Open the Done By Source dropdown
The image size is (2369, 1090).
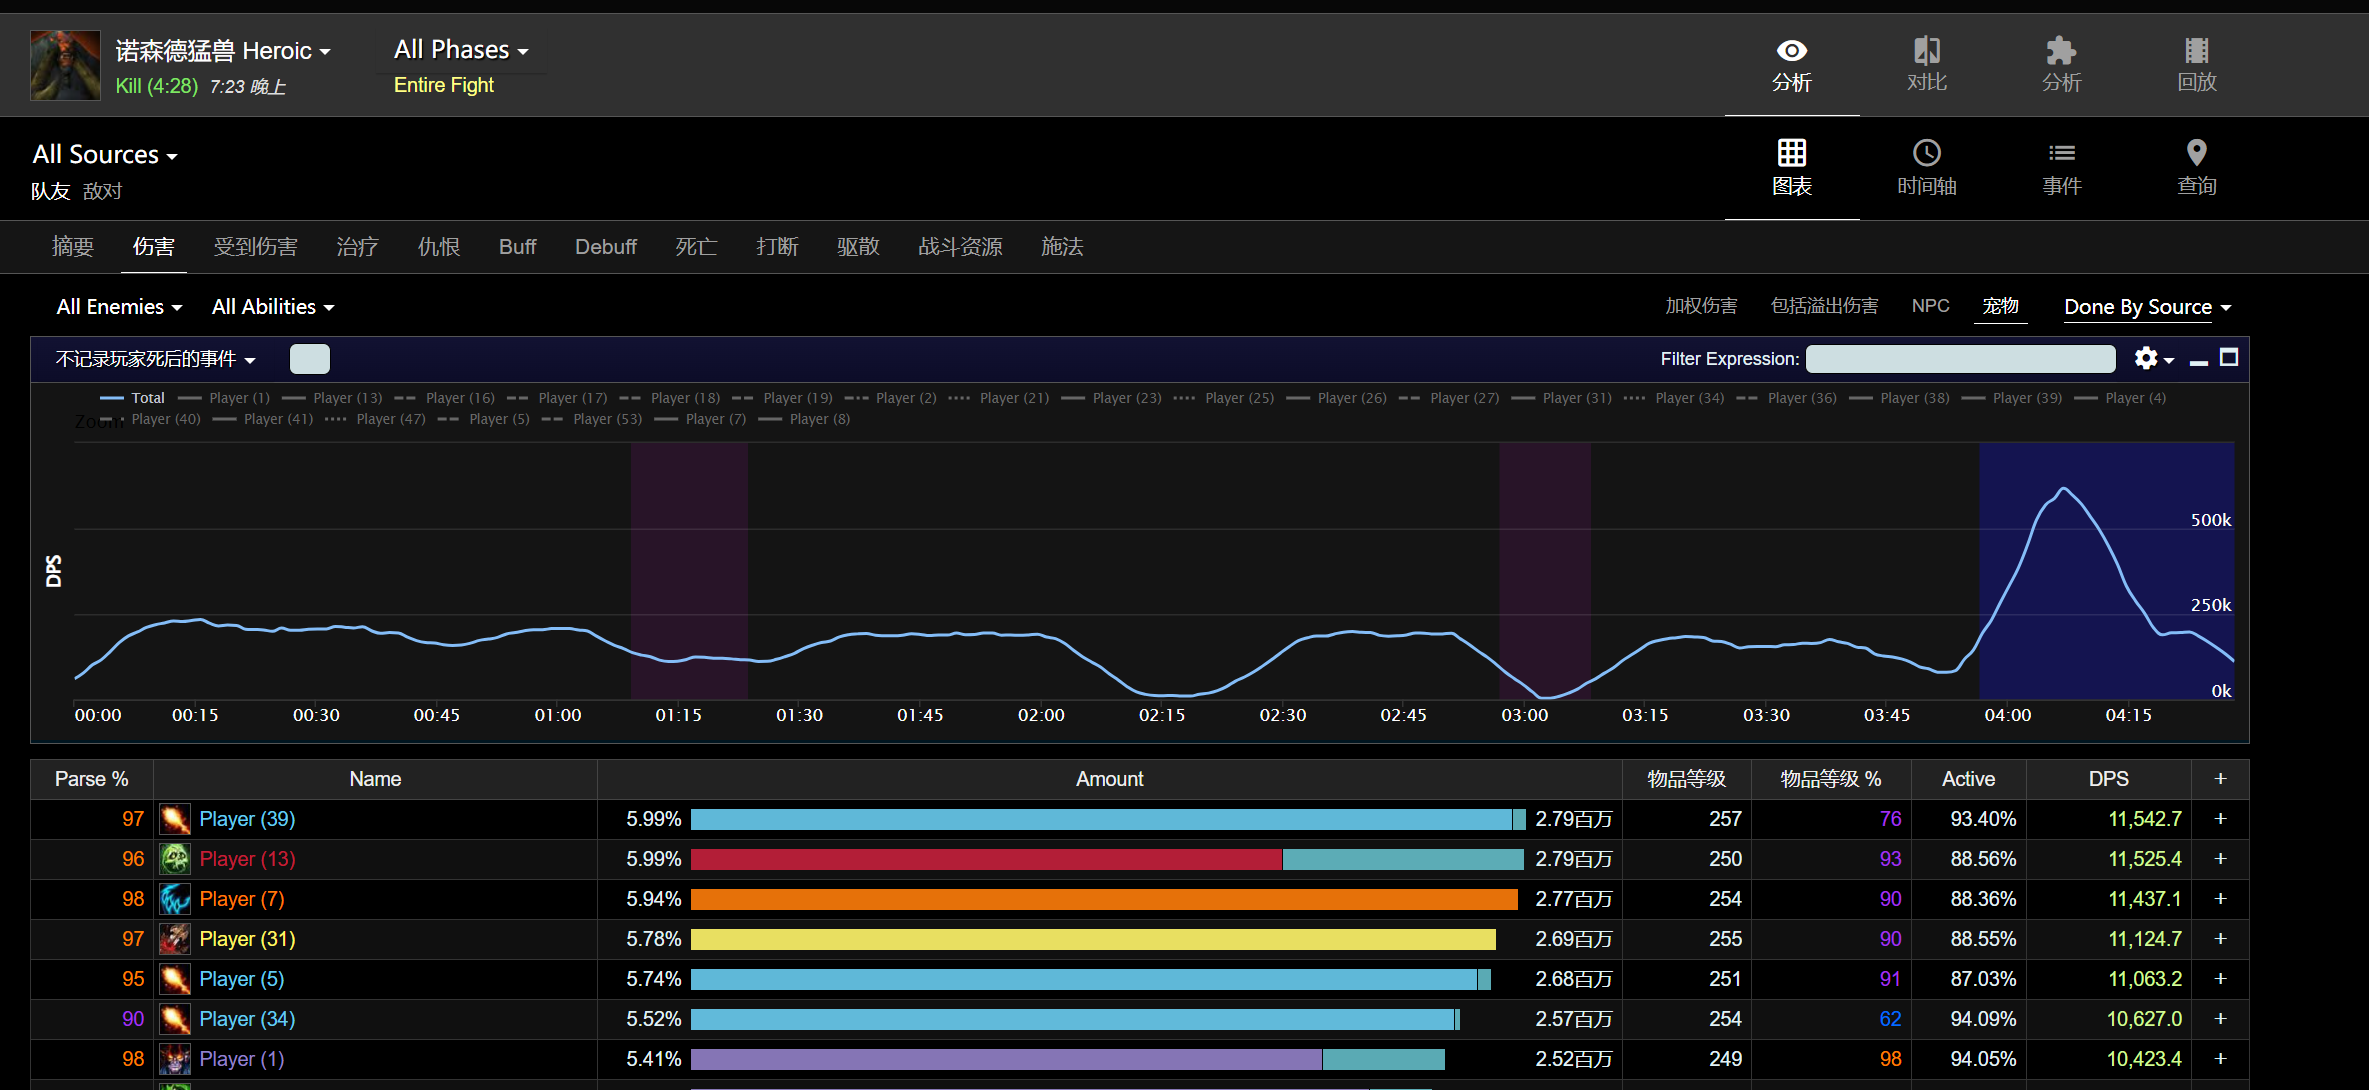click(2147, 307)
